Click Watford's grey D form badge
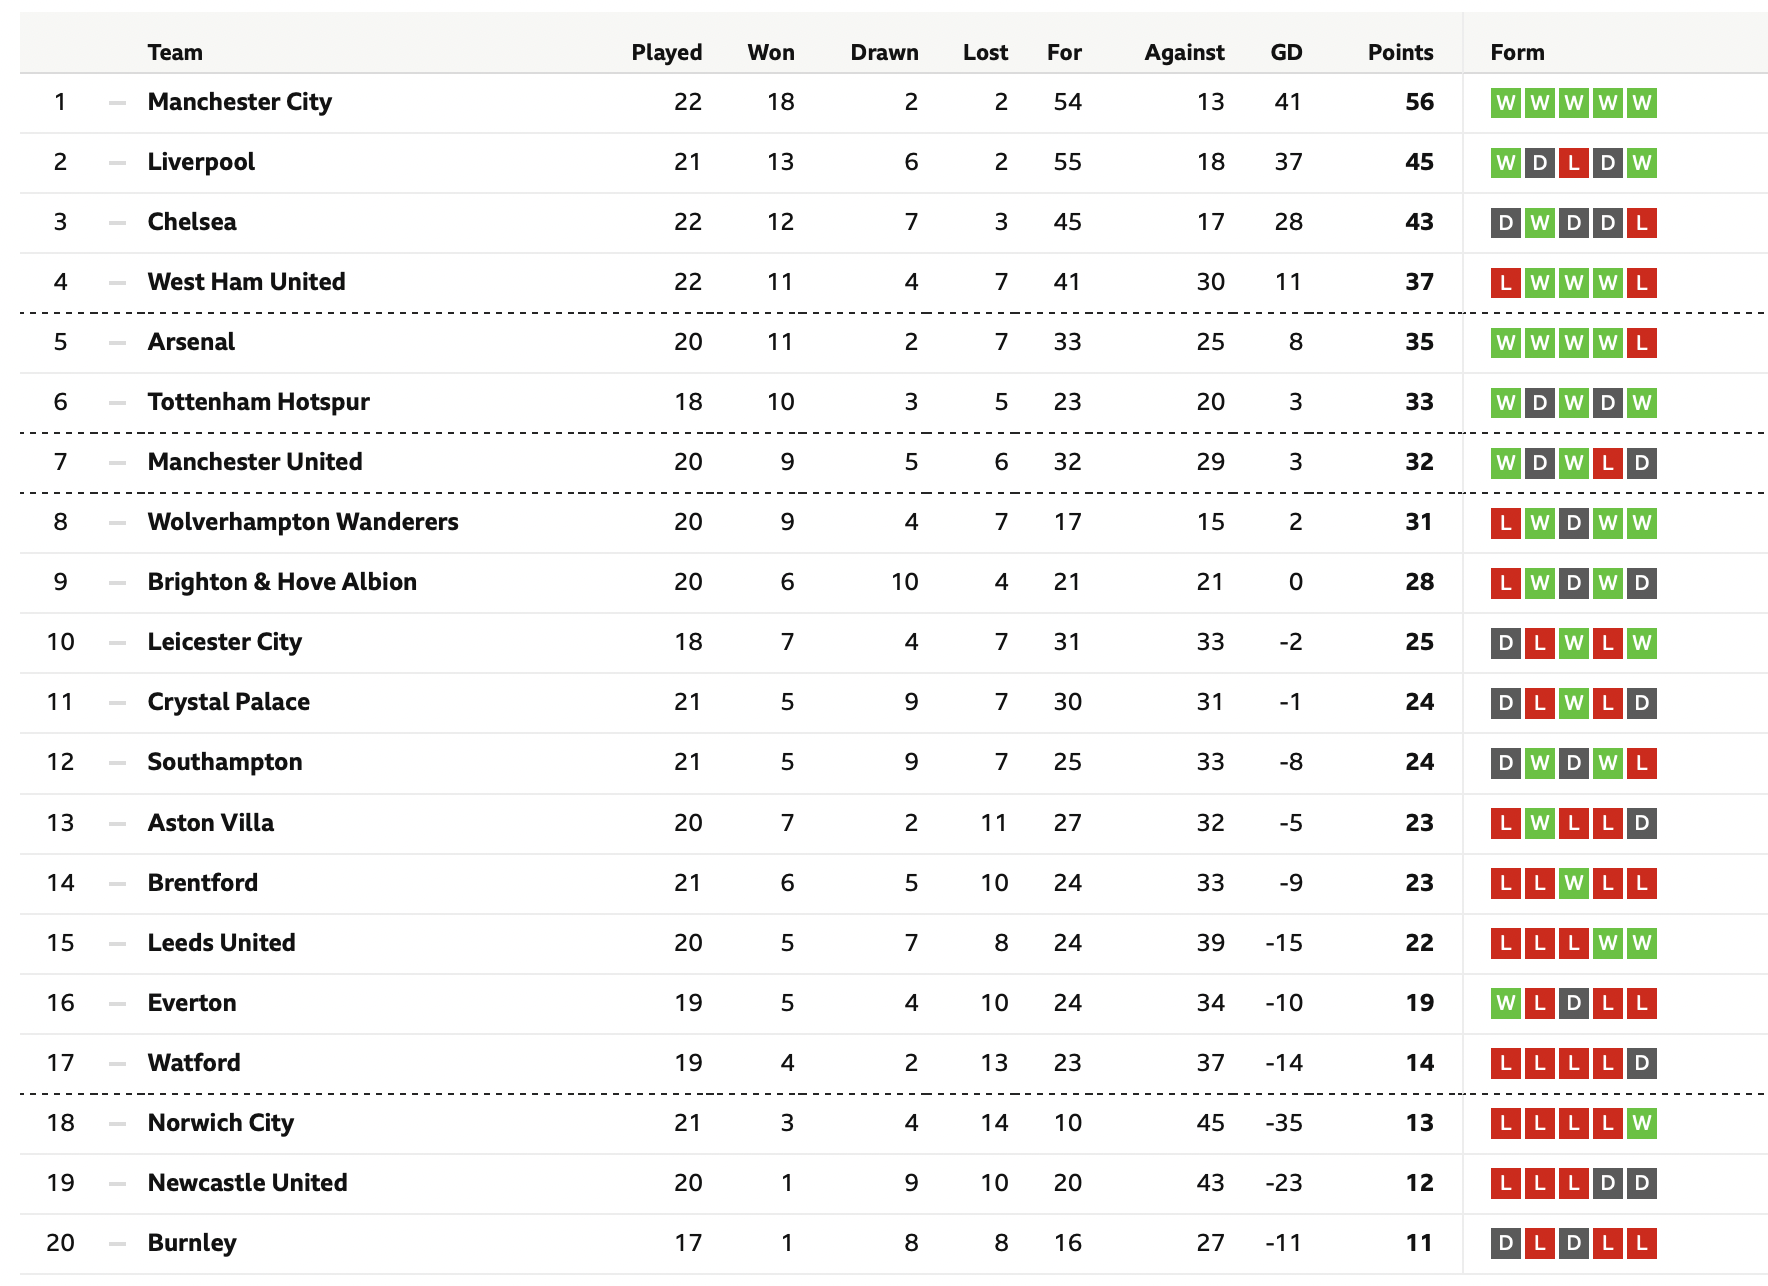This screenshot has height=1286, width=1768. point(1641,1063)
